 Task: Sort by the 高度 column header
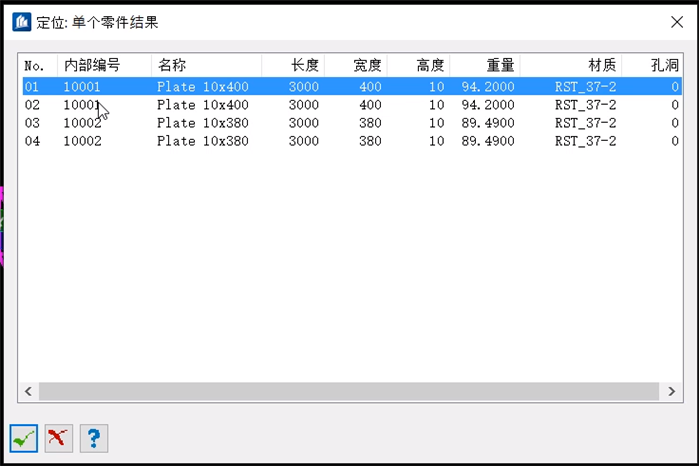coord(430,66)
